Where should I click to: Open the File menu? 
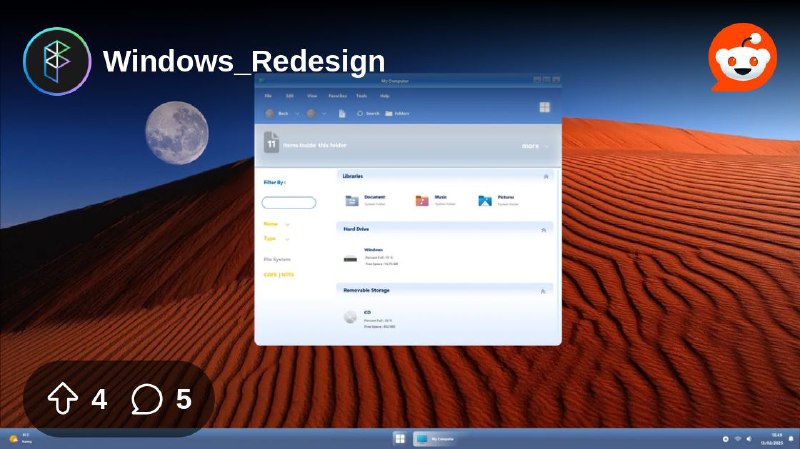[x=268, y=96]
